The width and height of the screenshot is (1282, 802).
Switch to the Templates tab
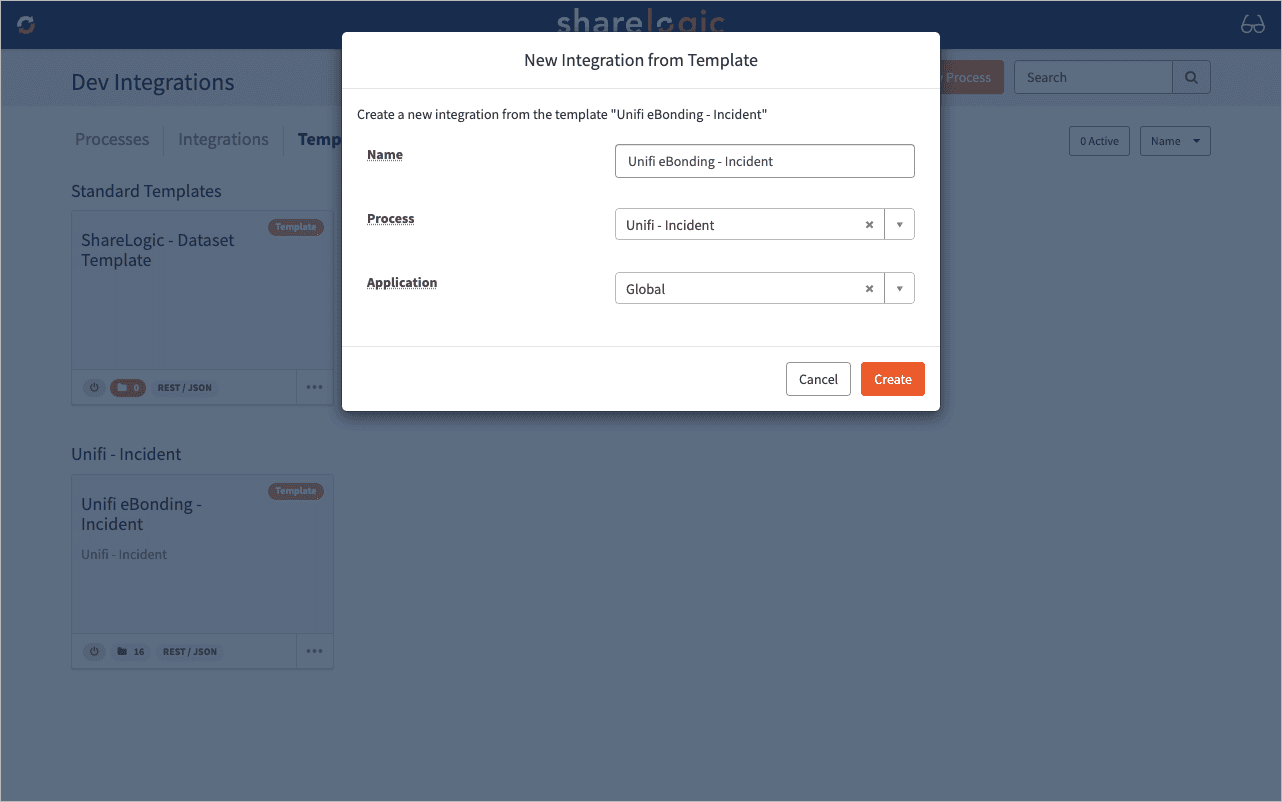(x=320, y=139)
